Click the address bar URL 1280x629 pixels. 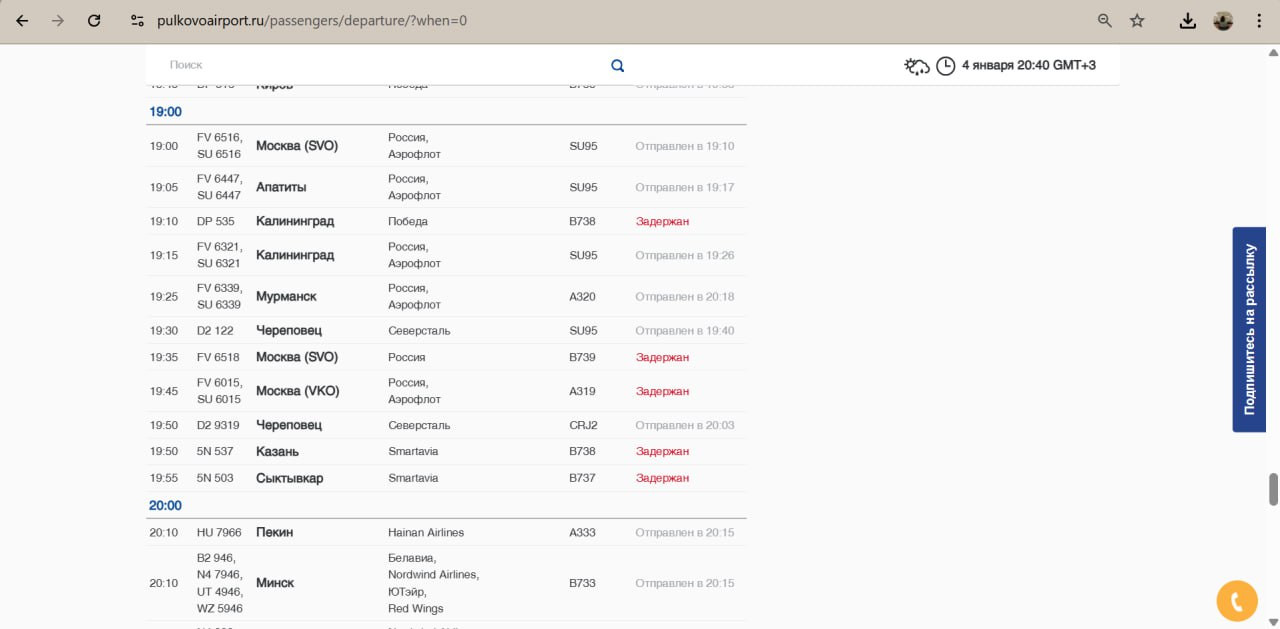312,20
